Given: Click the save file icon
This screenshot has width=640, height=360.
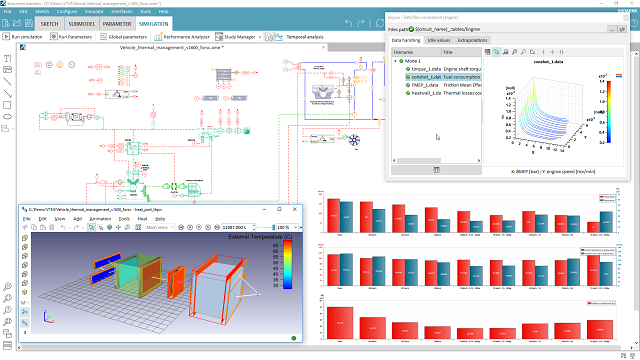Looking at the screenshot, I should pos(29,23).
